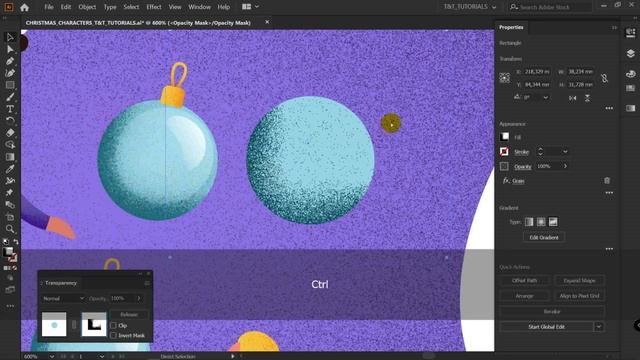The width and height of the screenshot is (640, 360).
Task: Open the T&T_TUTORIALS workspace switcher
Action: [469, 7]
